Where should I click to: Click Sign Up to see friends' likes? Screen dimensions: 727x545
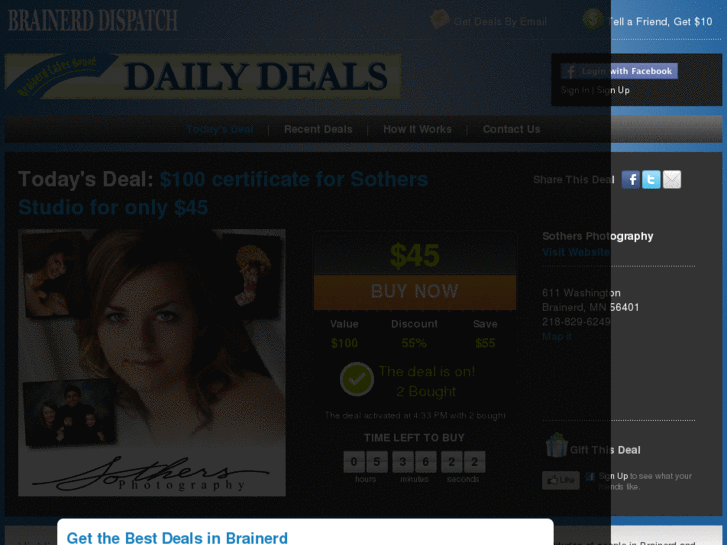tap(613, 476)
